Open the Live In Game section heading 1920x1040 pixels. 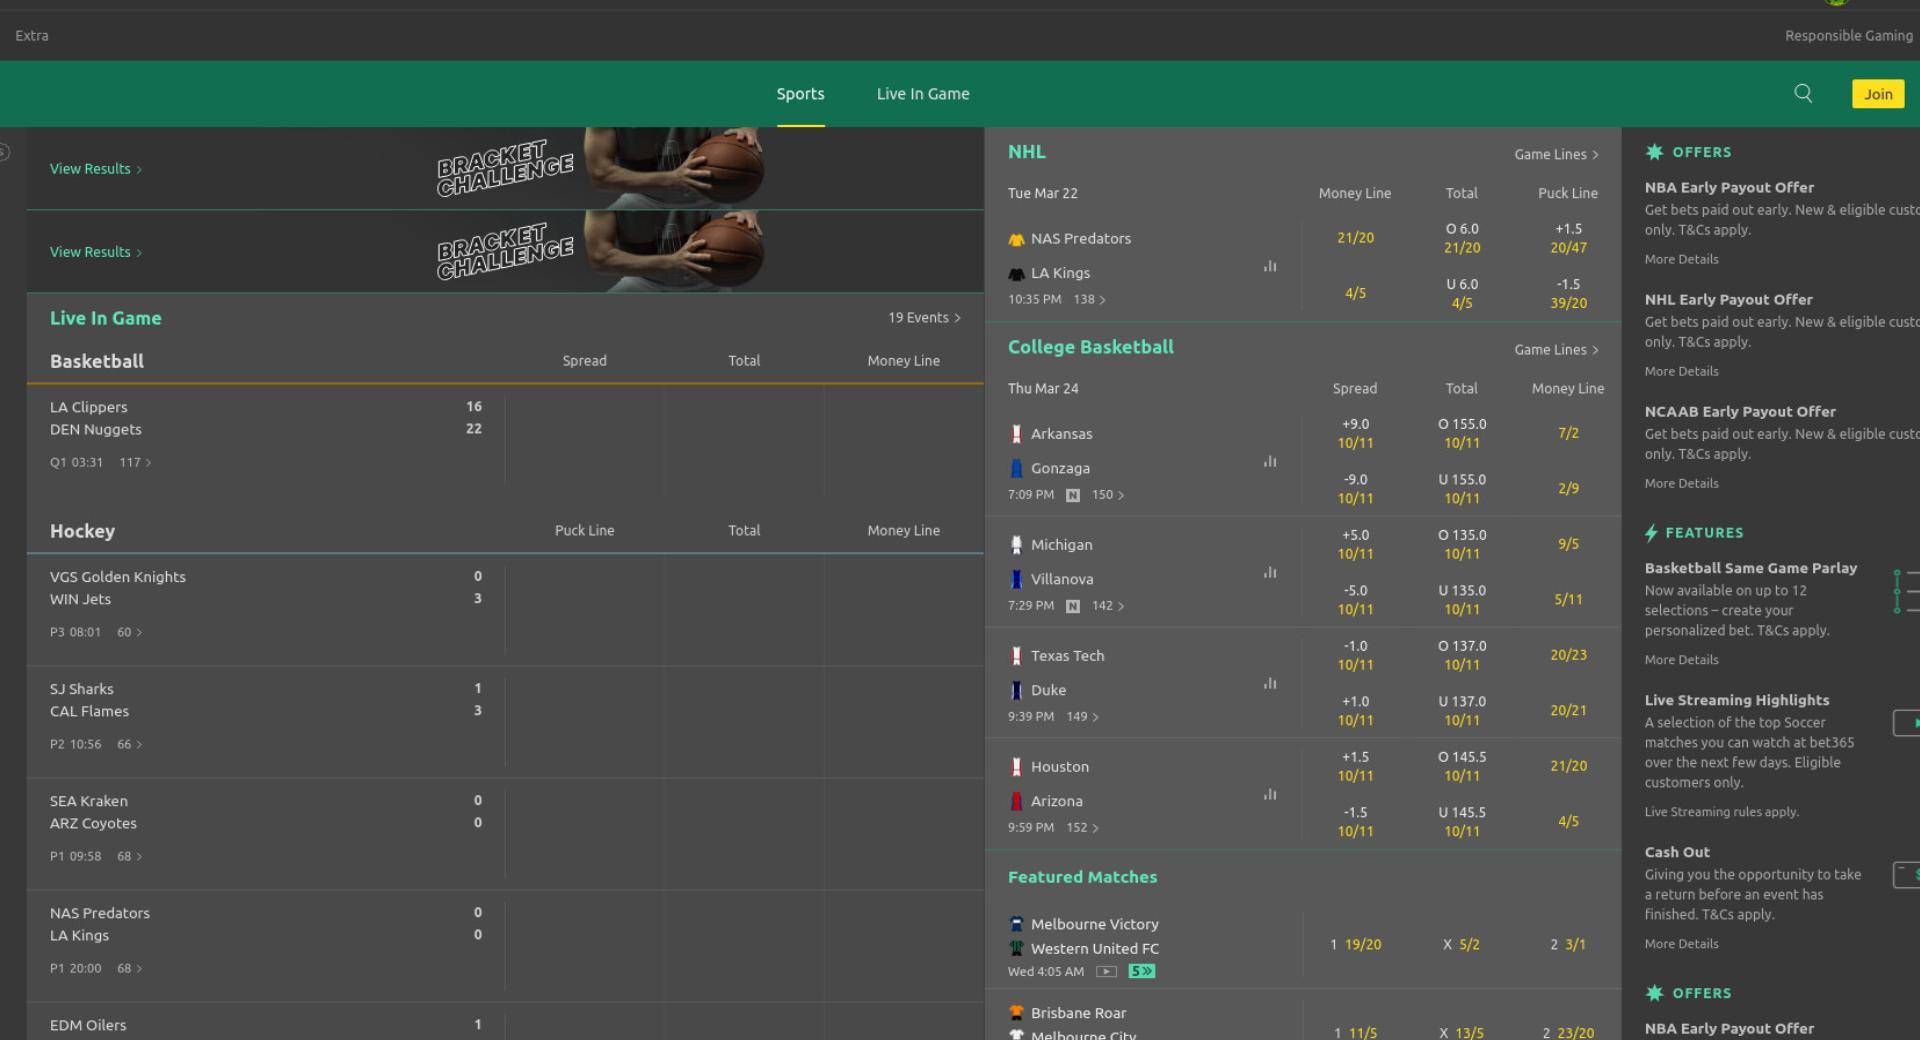[106, 318]
